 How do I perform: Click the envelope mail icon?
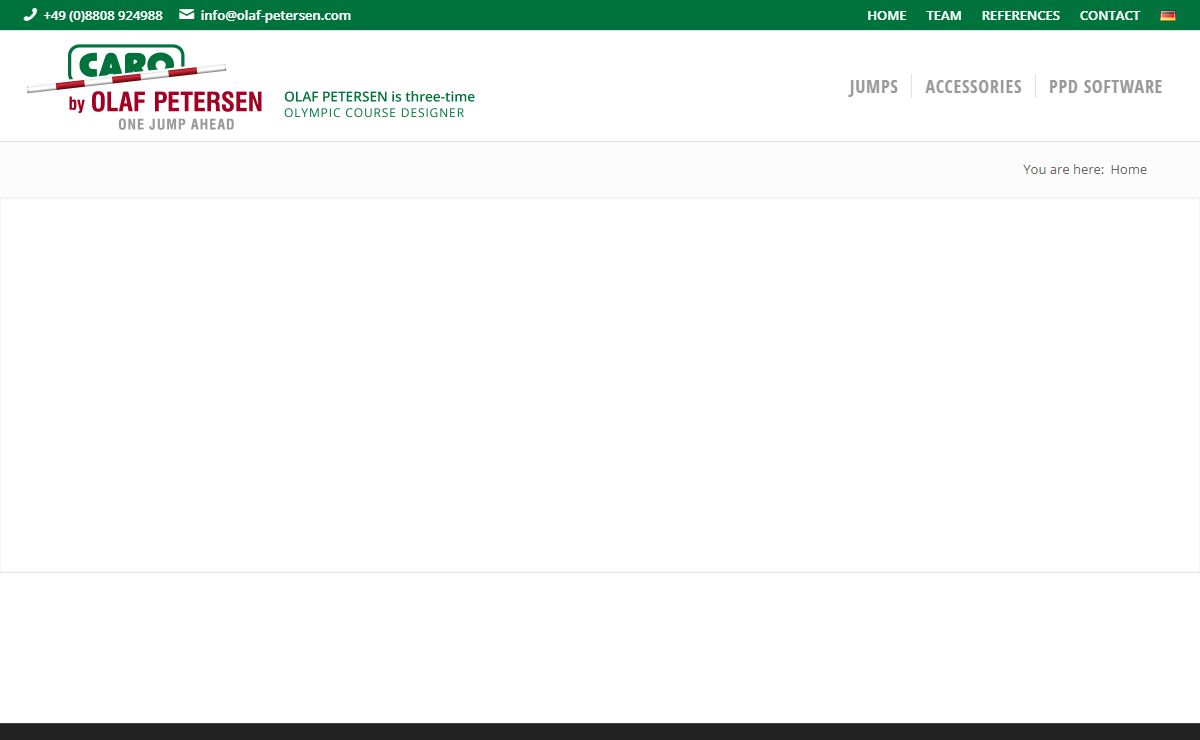click(186, 15)
